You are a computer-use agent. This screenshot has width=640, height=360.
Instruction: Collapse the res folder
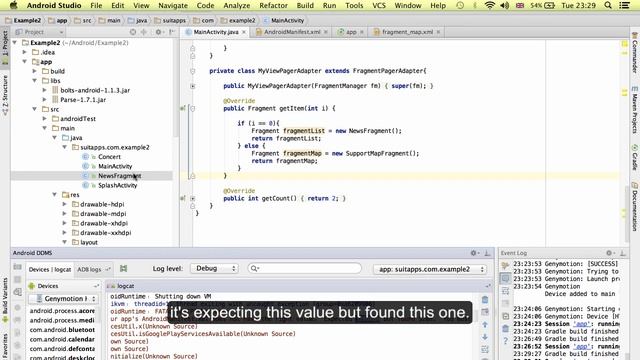click(x=55, y=195)
